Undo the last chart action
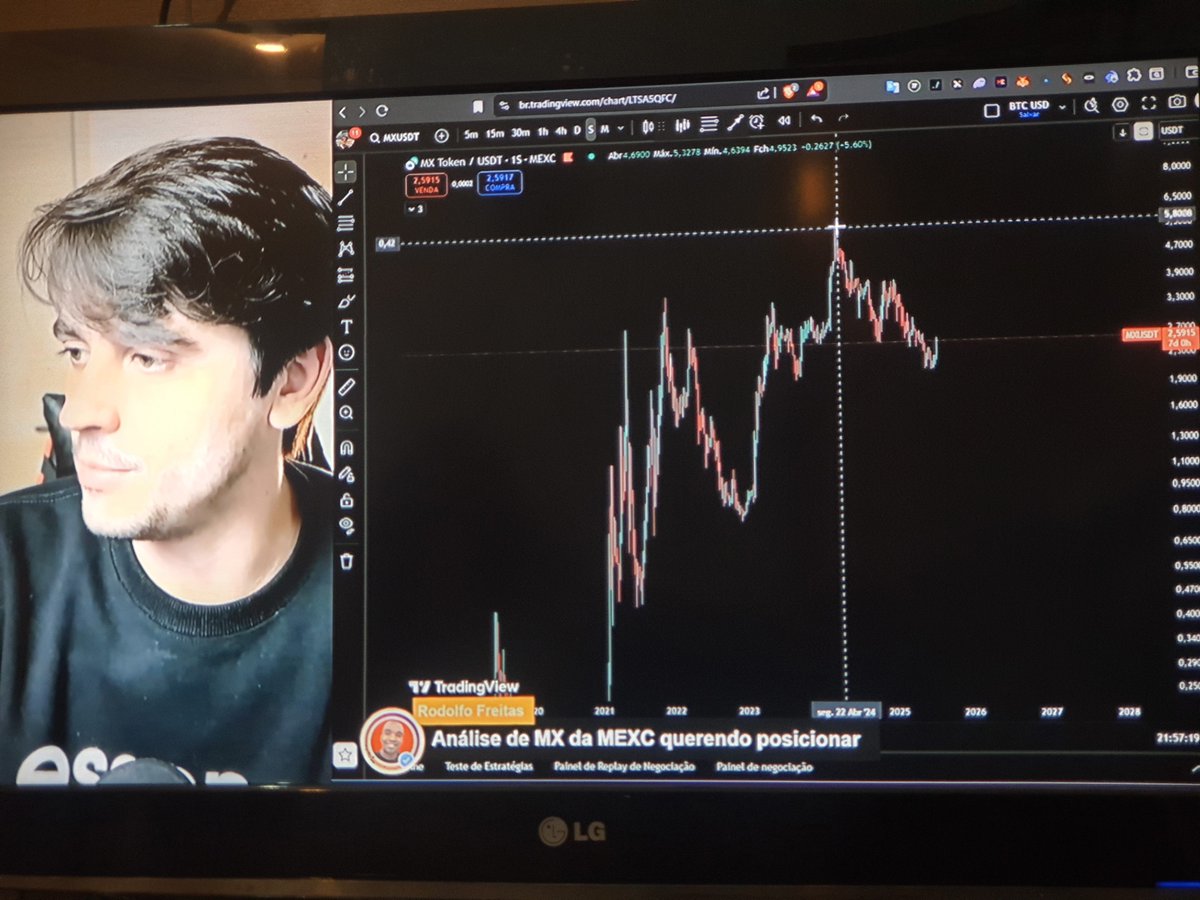 pos(817,119)
